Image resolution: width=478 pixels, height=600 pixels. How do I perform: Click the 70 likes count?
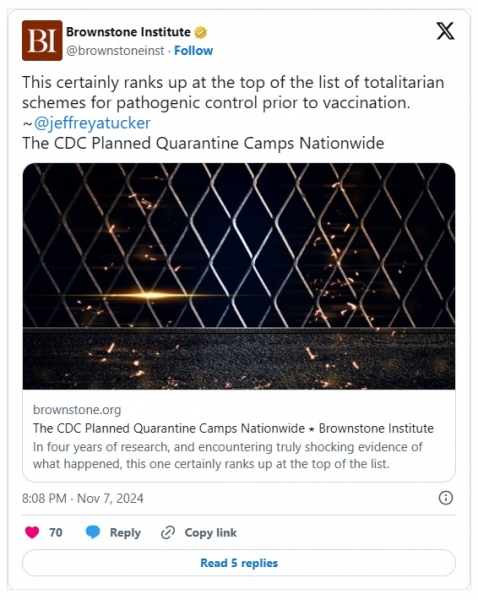click(55, 532)
